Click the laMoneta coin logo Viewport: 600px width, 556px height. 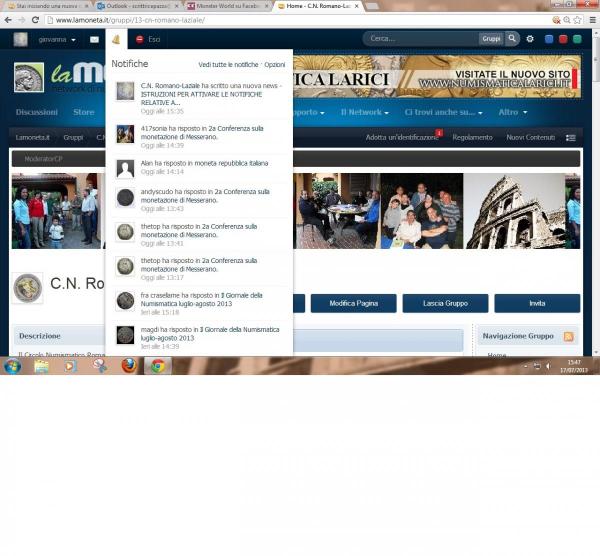tap(29, 78)
